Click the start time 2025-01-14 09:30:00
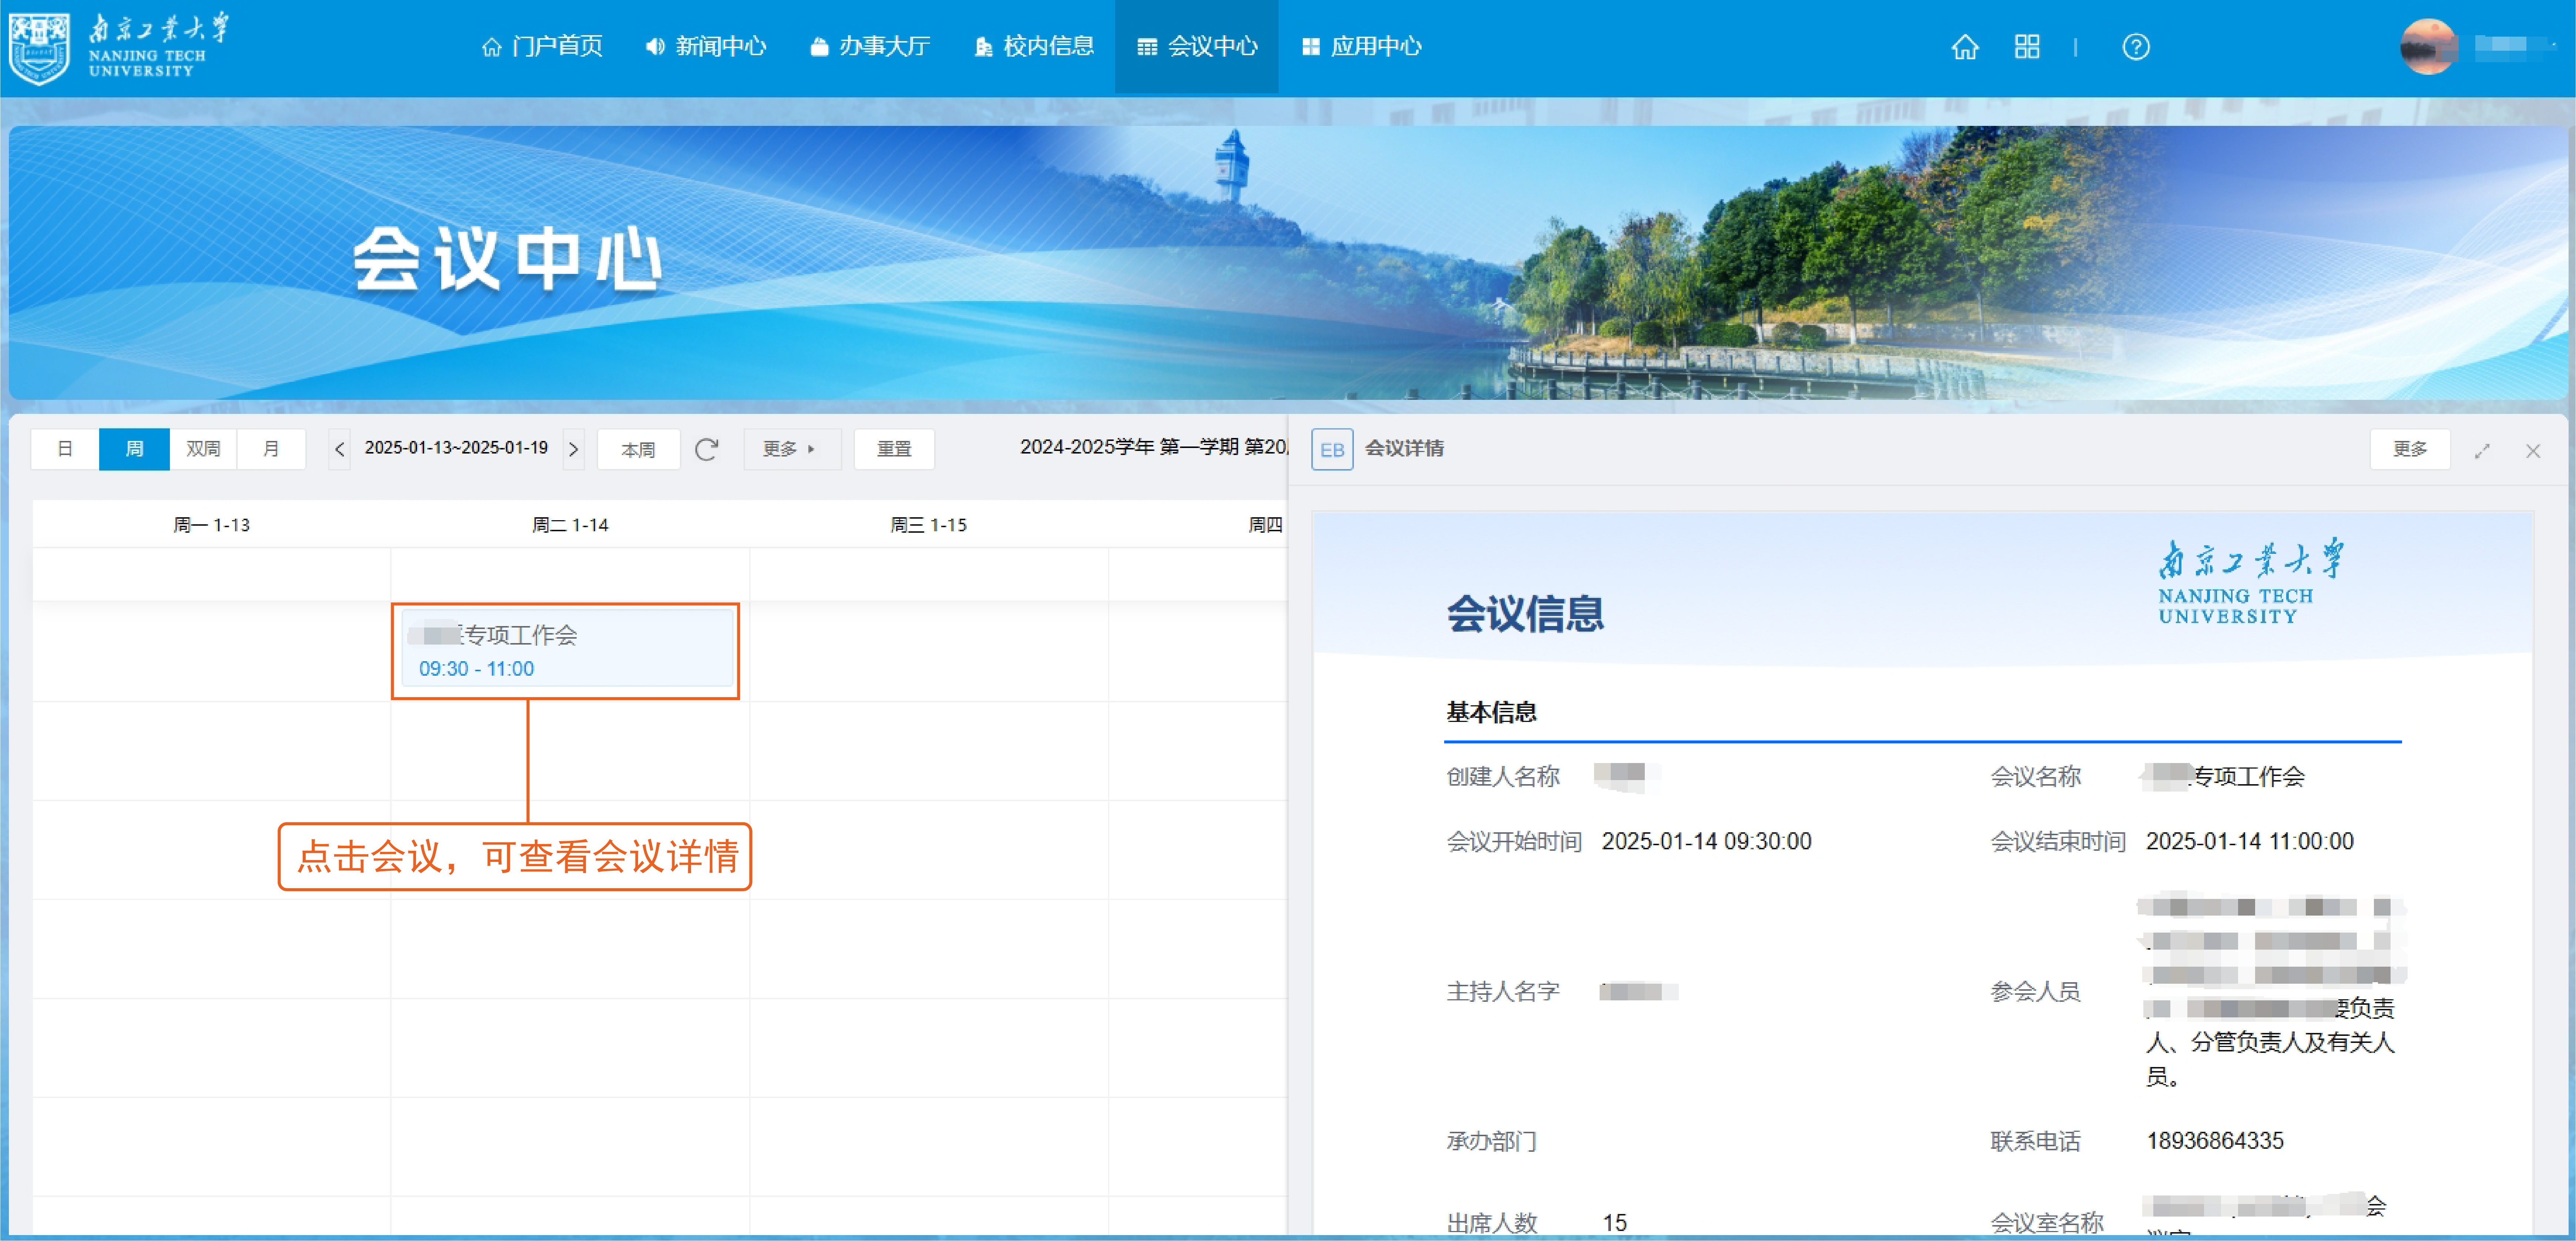 point(1706,841)
